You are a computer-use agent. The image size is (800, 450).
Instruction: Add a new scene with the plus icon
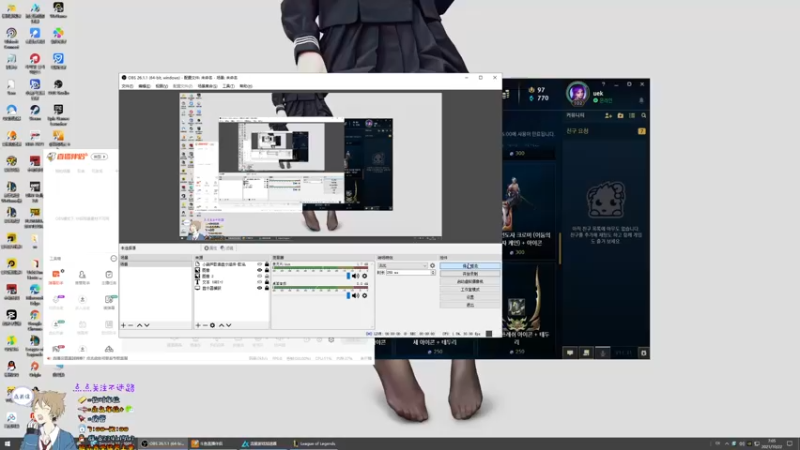pos(123,325)
